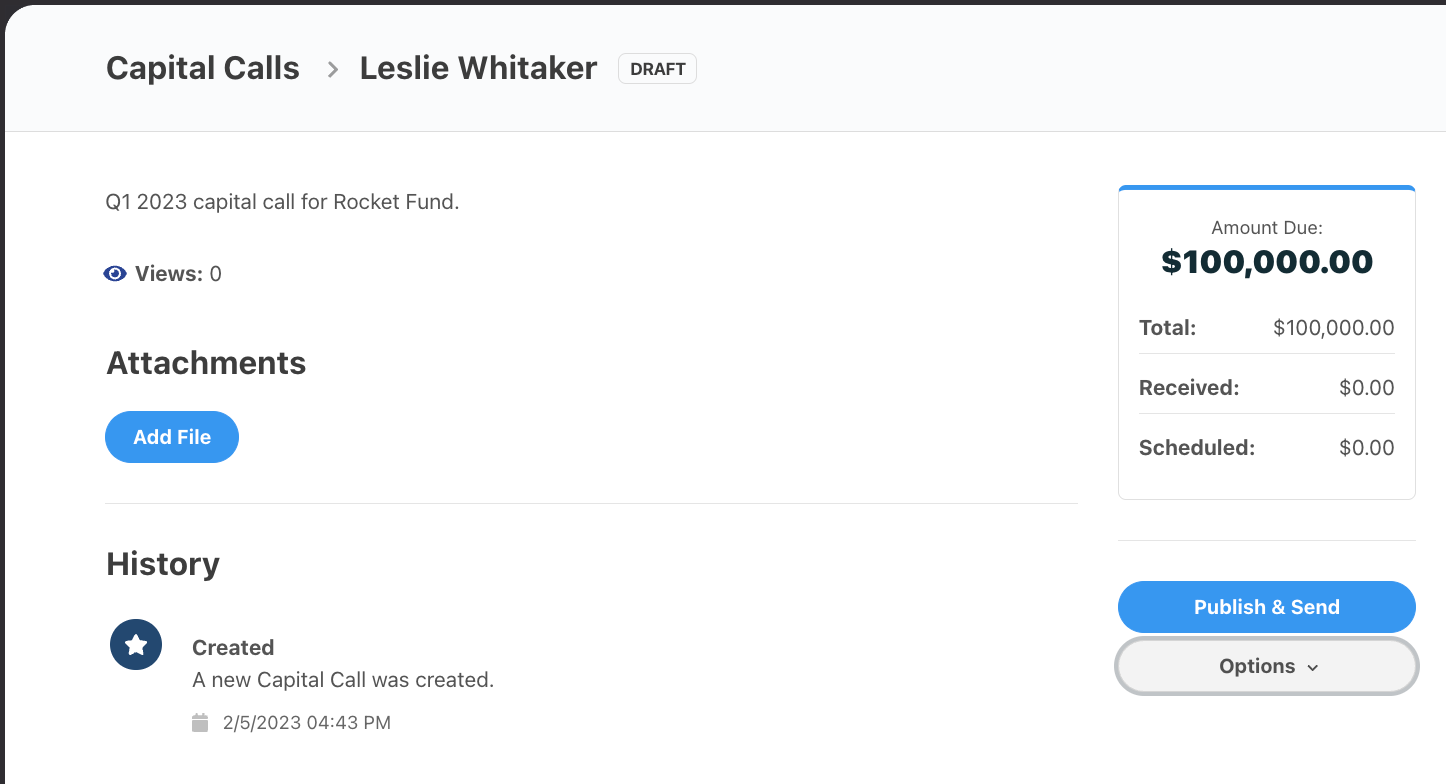
Task: Select the Scheduled amount row
Action: click(x=1266, y=448)
